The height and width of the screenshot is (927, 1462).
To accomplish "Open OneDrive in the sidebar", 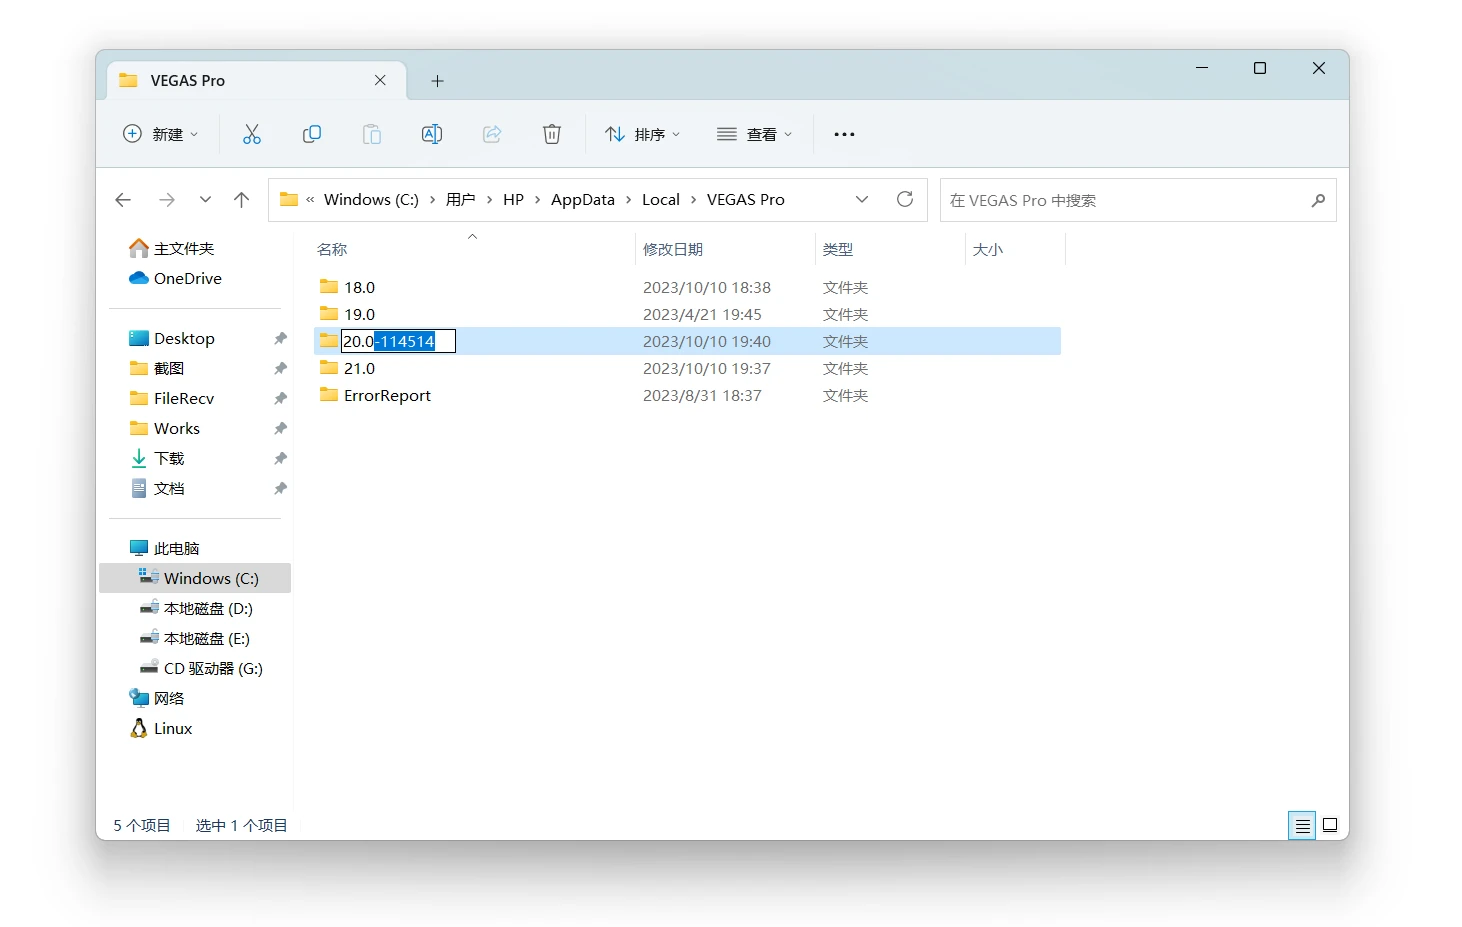I will point(176,278).
